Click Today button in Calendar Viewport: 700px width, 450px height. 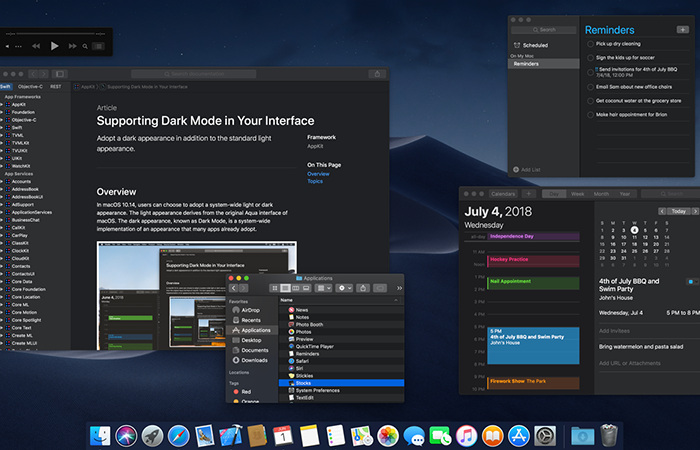[x=679, y=211]
